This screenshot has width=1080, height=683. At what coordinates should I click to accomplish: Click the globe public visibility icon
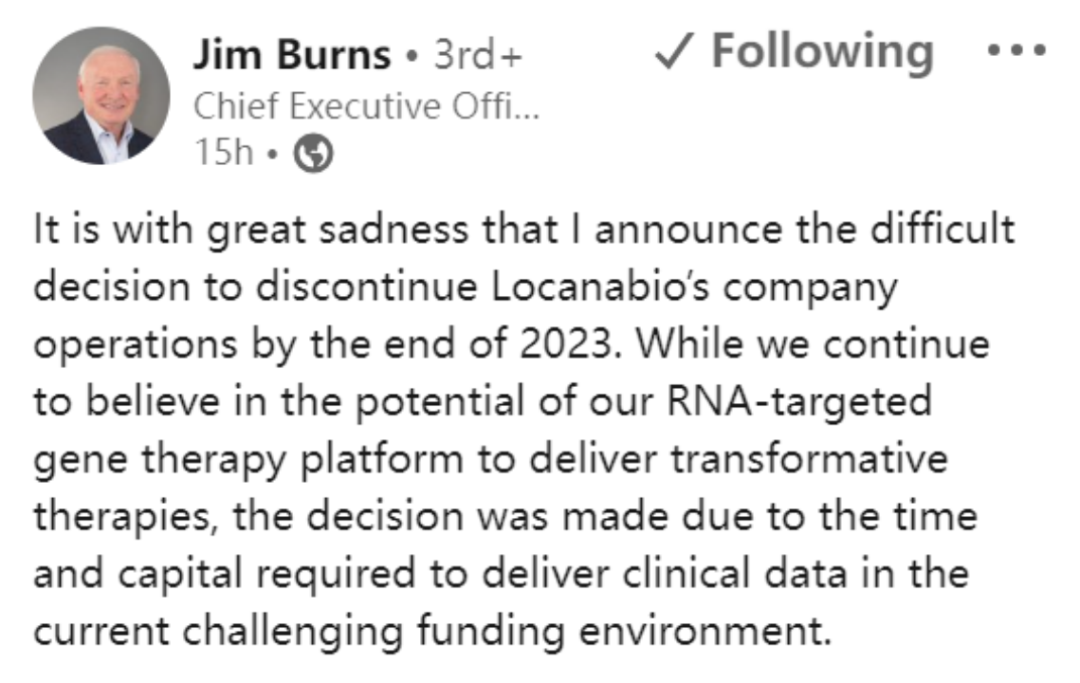click(314, 153)
